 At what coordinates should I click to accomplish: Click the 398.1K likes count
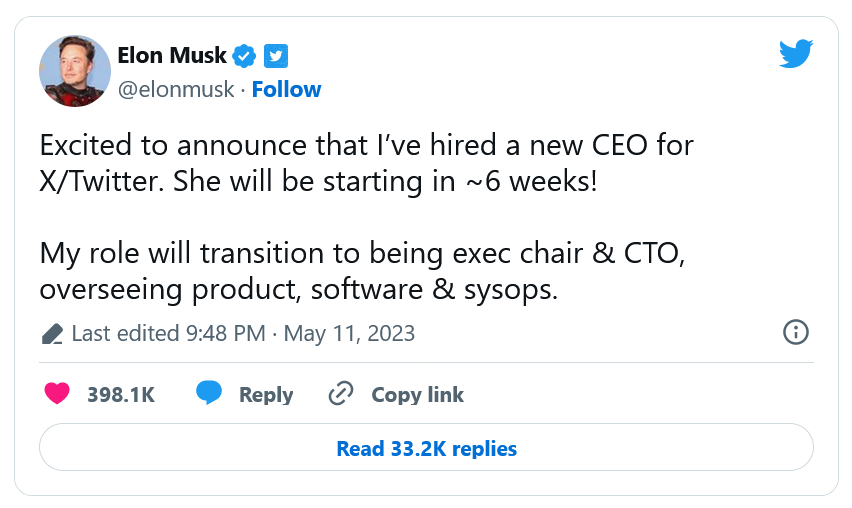tap(121, 394)
